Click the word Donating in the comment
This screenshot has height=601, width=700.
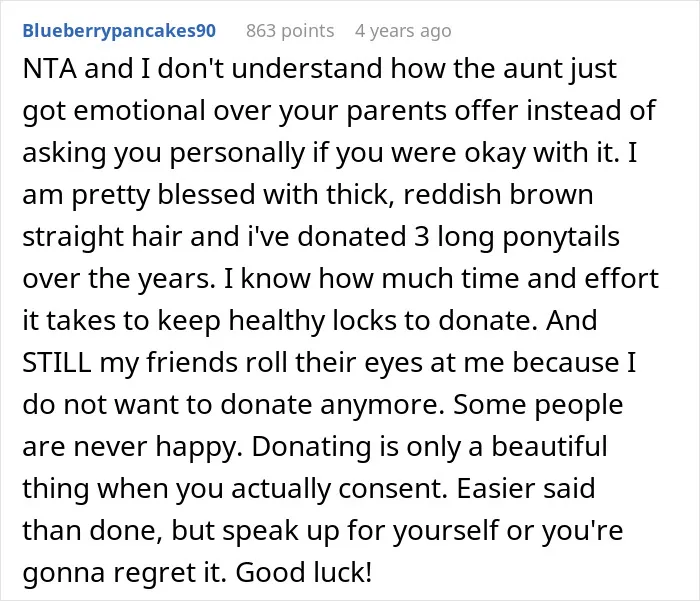[x=312, y=447]
